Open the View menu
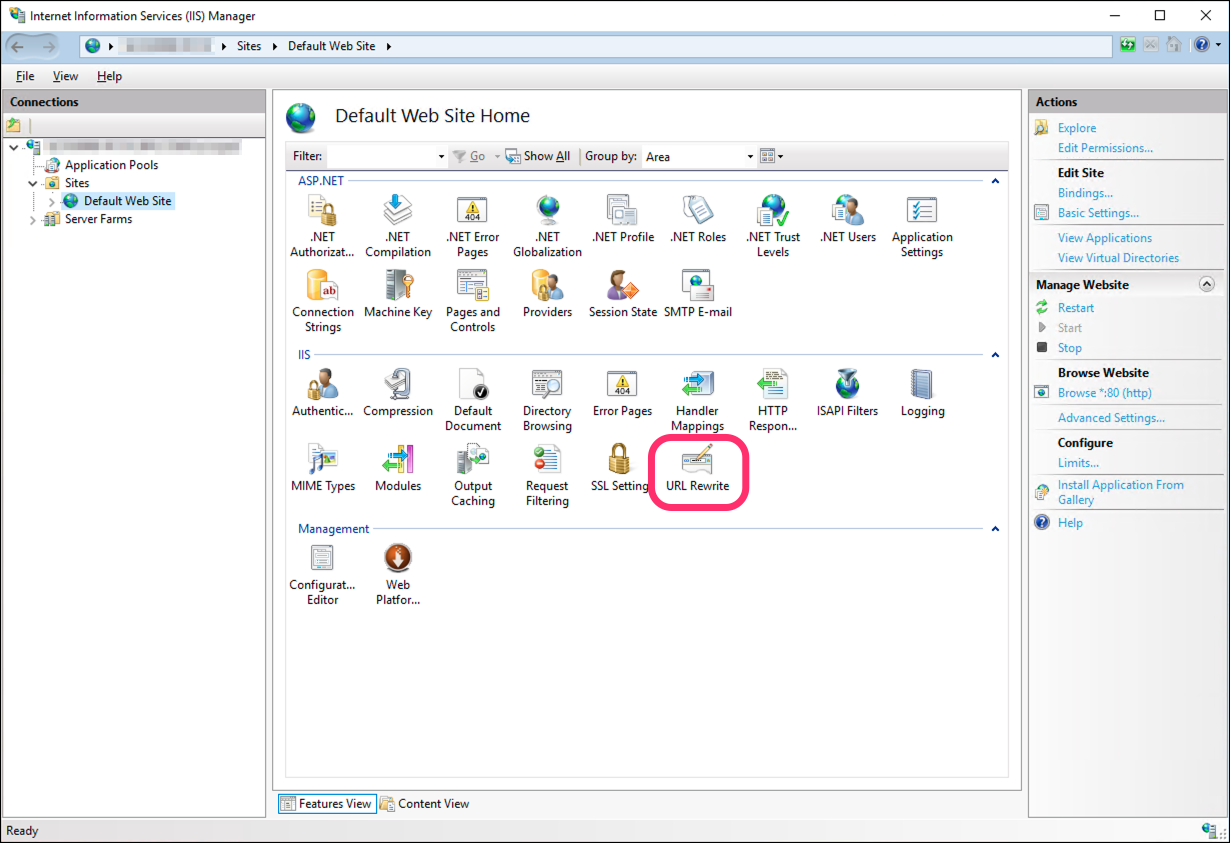This screenshot has height=843, width=1230. coord(65,76)
